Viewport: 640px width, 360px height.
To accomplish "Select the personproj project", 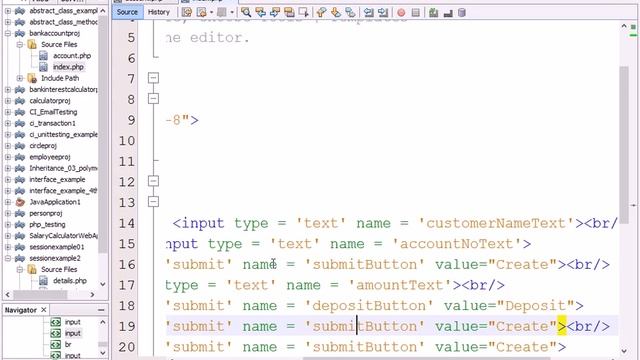I will click(x=46, y=213).
